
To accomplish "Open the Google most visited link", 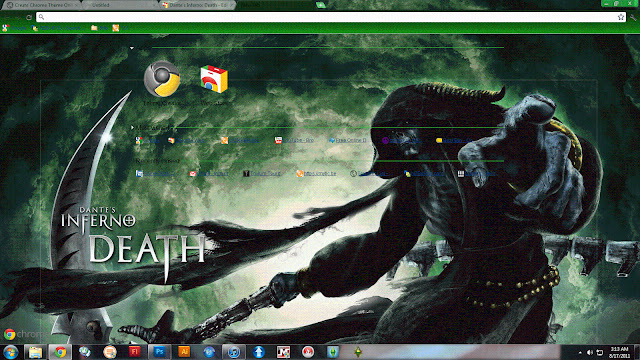I will (x=148, y=140).
